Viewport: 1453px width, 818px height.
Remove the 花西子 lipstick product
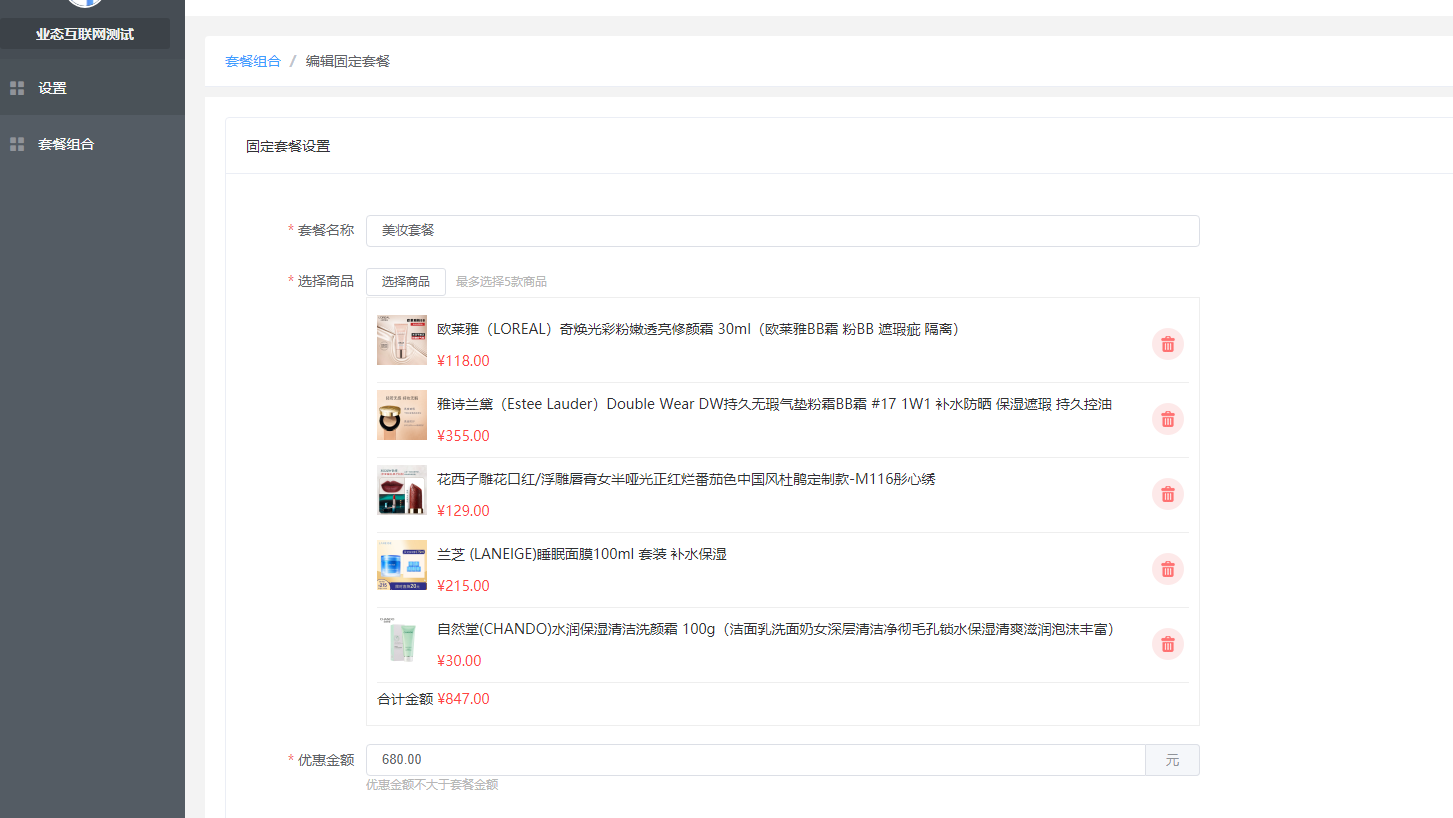click(x=1167, y=494)
